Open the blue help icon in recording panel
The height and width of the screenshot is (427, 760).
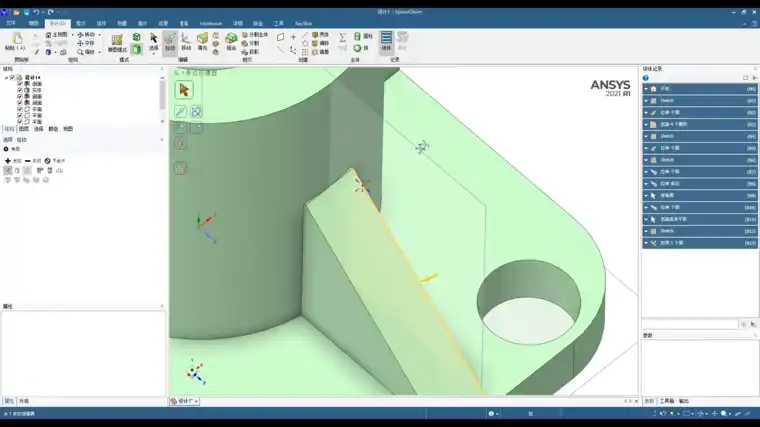pos(646,77)
